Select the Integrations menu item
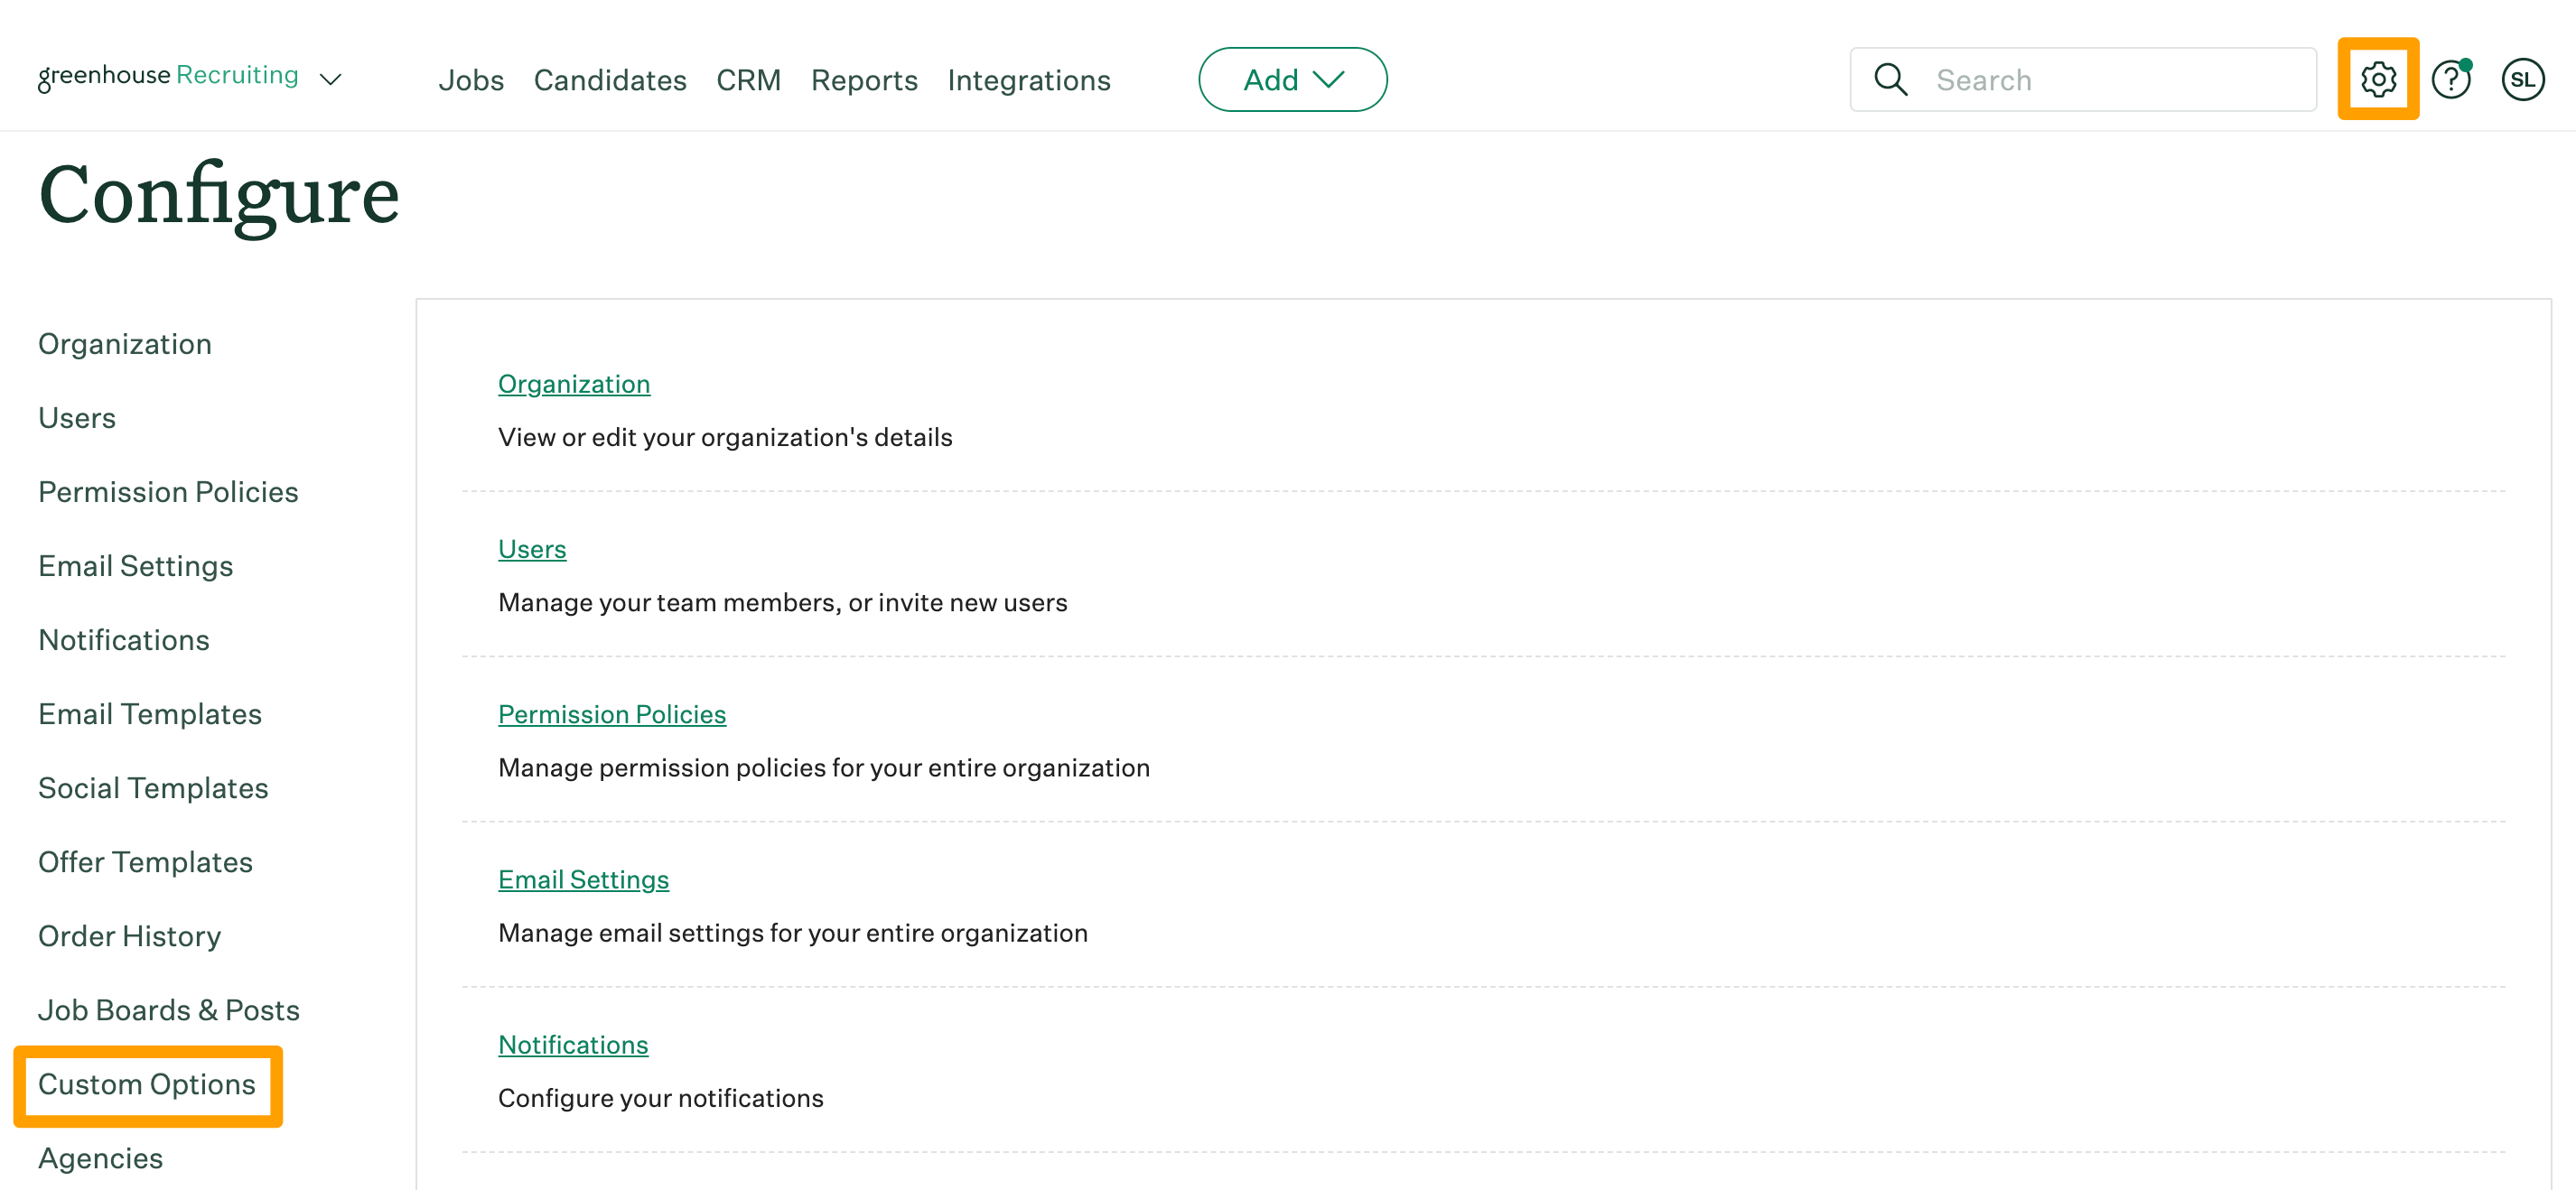This screenshot has width=2576, height=1190. click(x=1029, y=79)
